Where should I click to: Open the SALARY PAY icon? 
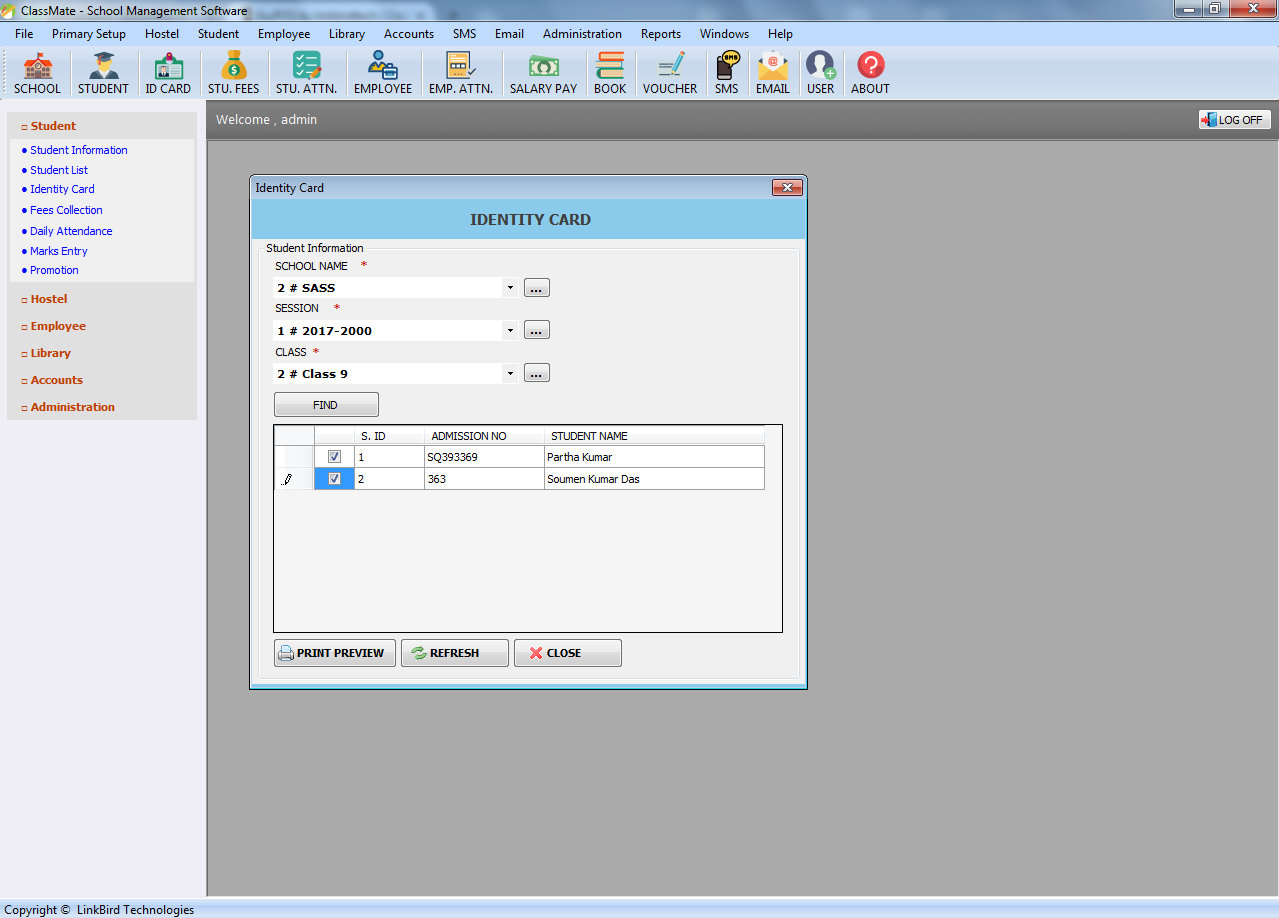(542, 71)
